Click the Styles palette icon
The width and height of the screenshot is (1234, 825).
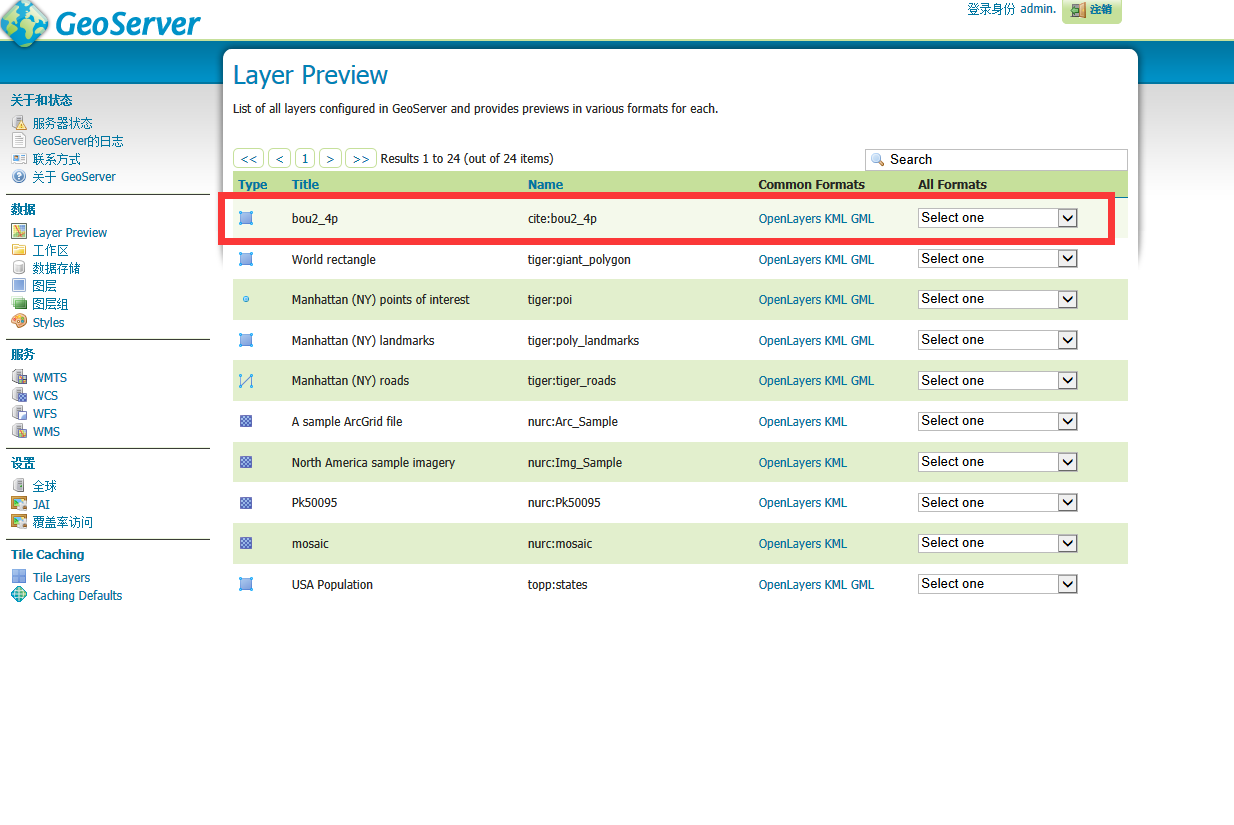pyautogui.click(x=19, y=322)
